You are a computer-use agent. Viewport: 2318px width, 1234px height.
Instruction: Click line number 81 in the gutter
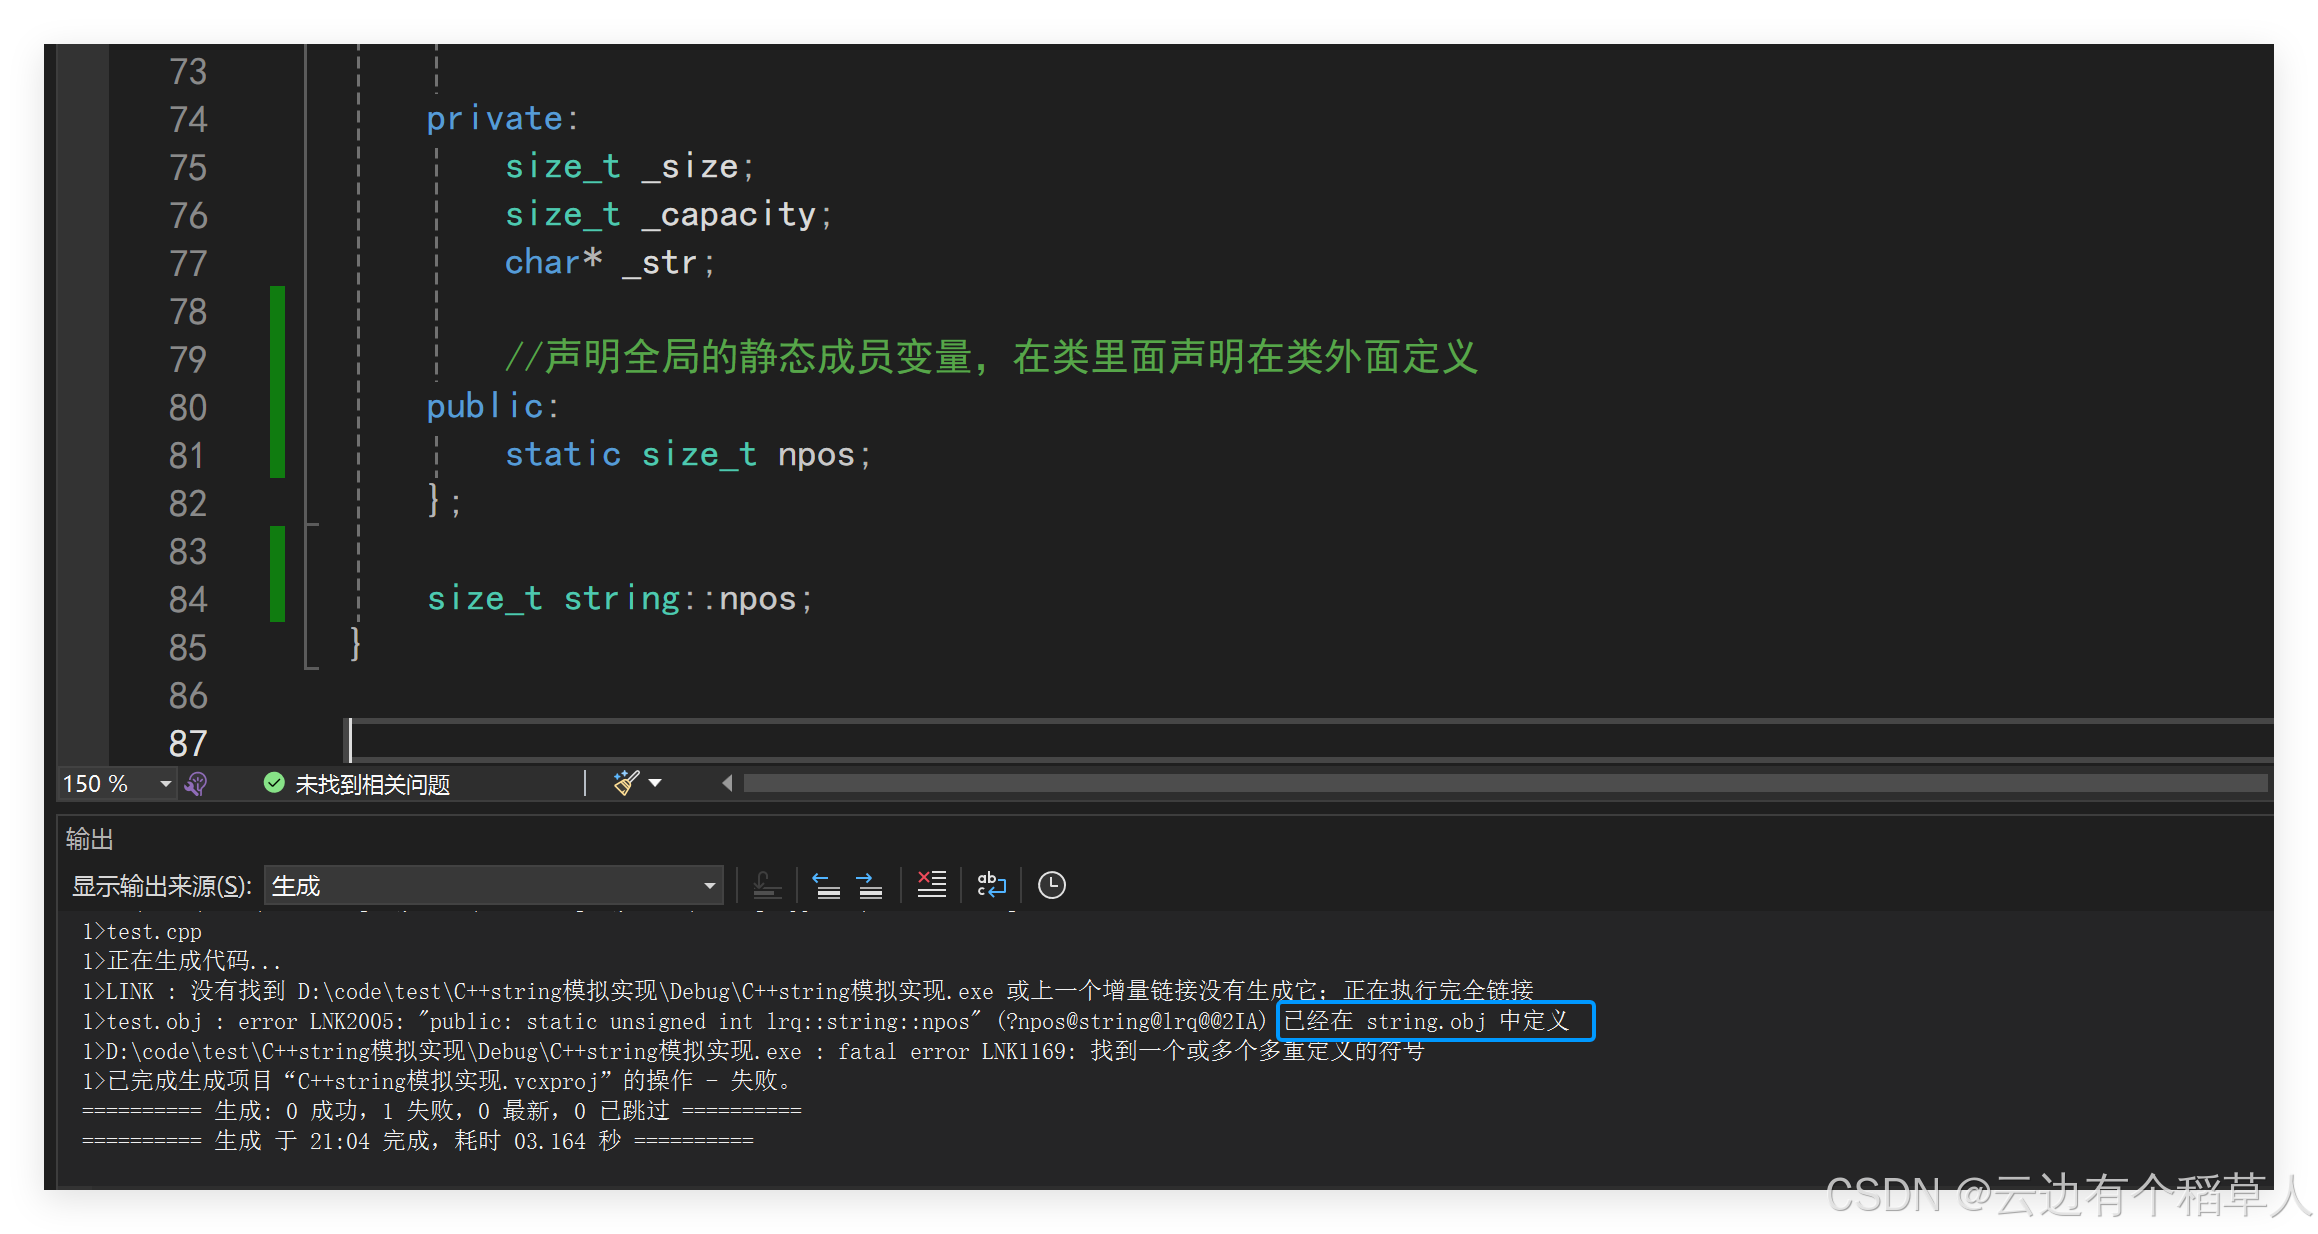click(186, 456)
